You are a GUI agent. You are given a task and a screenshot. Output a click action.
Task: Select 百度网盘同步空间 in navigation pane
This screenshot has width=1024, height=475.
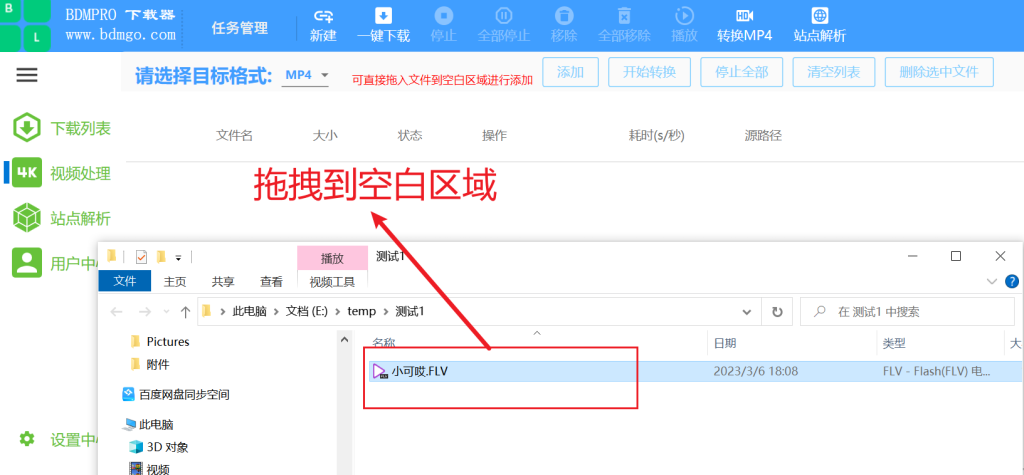[x=176, y=395]
